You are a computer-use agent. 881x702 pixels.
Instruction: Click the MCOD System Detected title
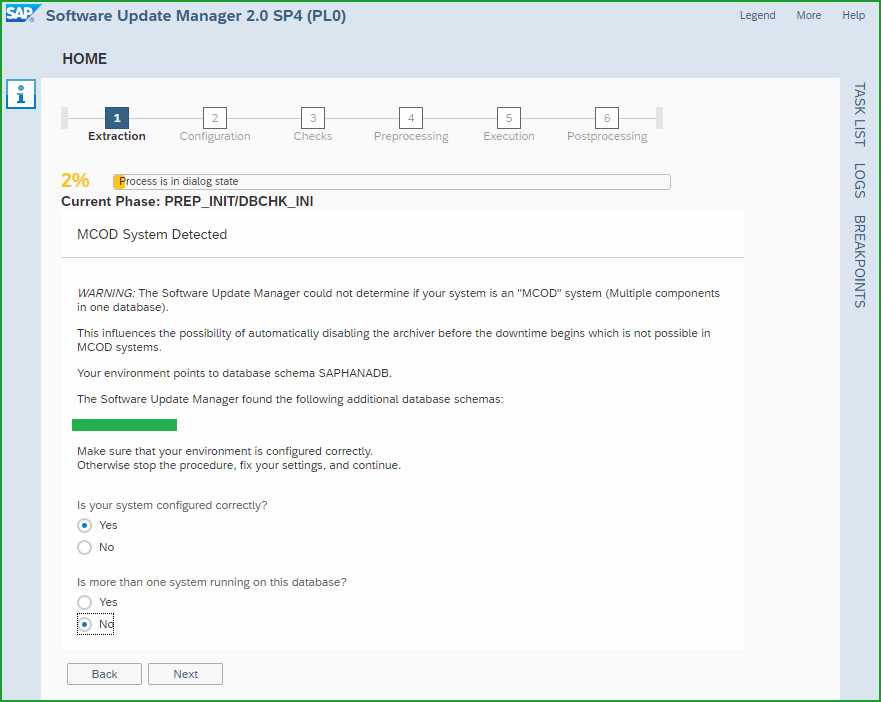(x=152, y=234)
